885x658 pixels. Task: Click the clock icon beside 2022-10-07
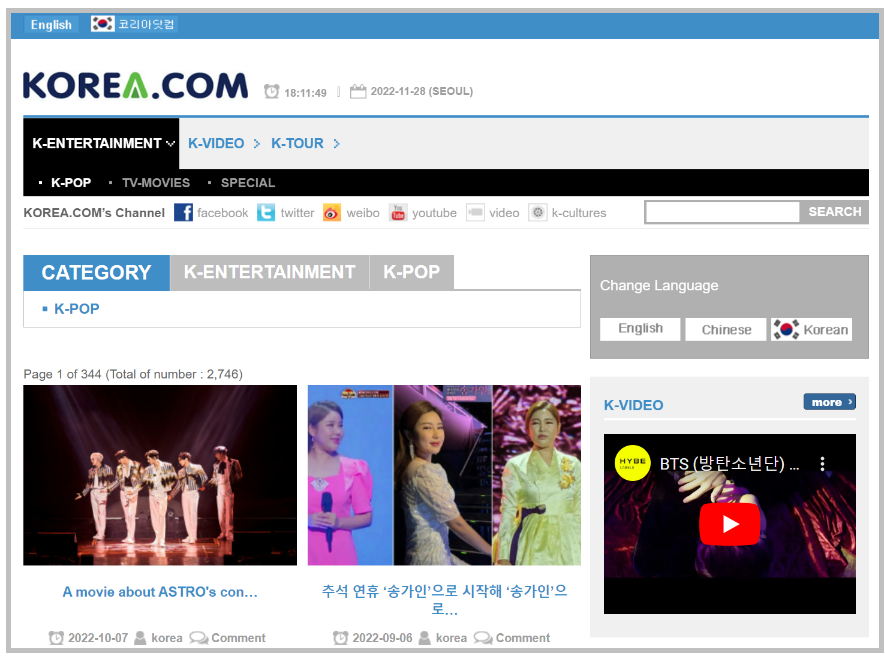(x=56, y=638)
